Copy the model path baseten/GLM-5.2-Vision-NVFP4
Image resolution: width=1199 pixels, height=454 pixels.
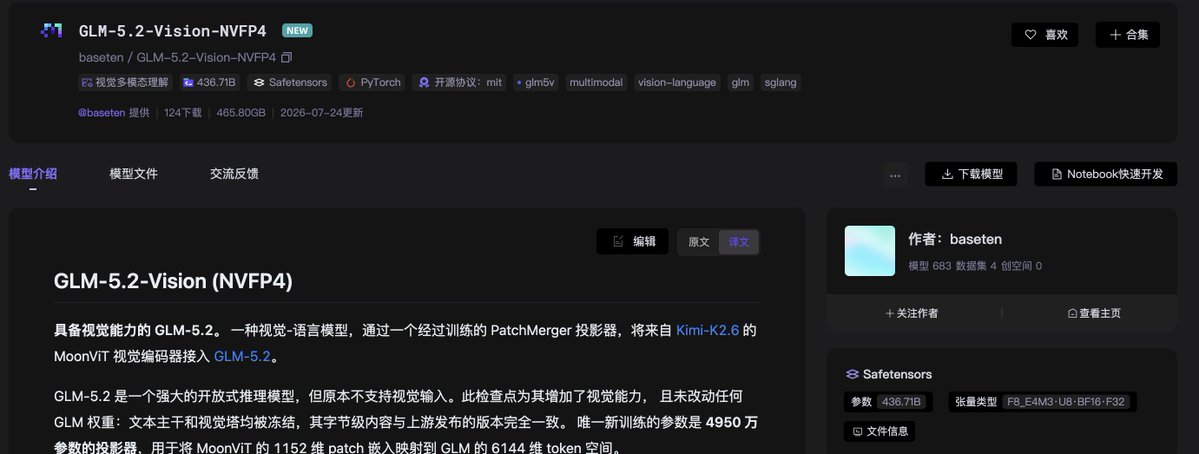[287, 57]
